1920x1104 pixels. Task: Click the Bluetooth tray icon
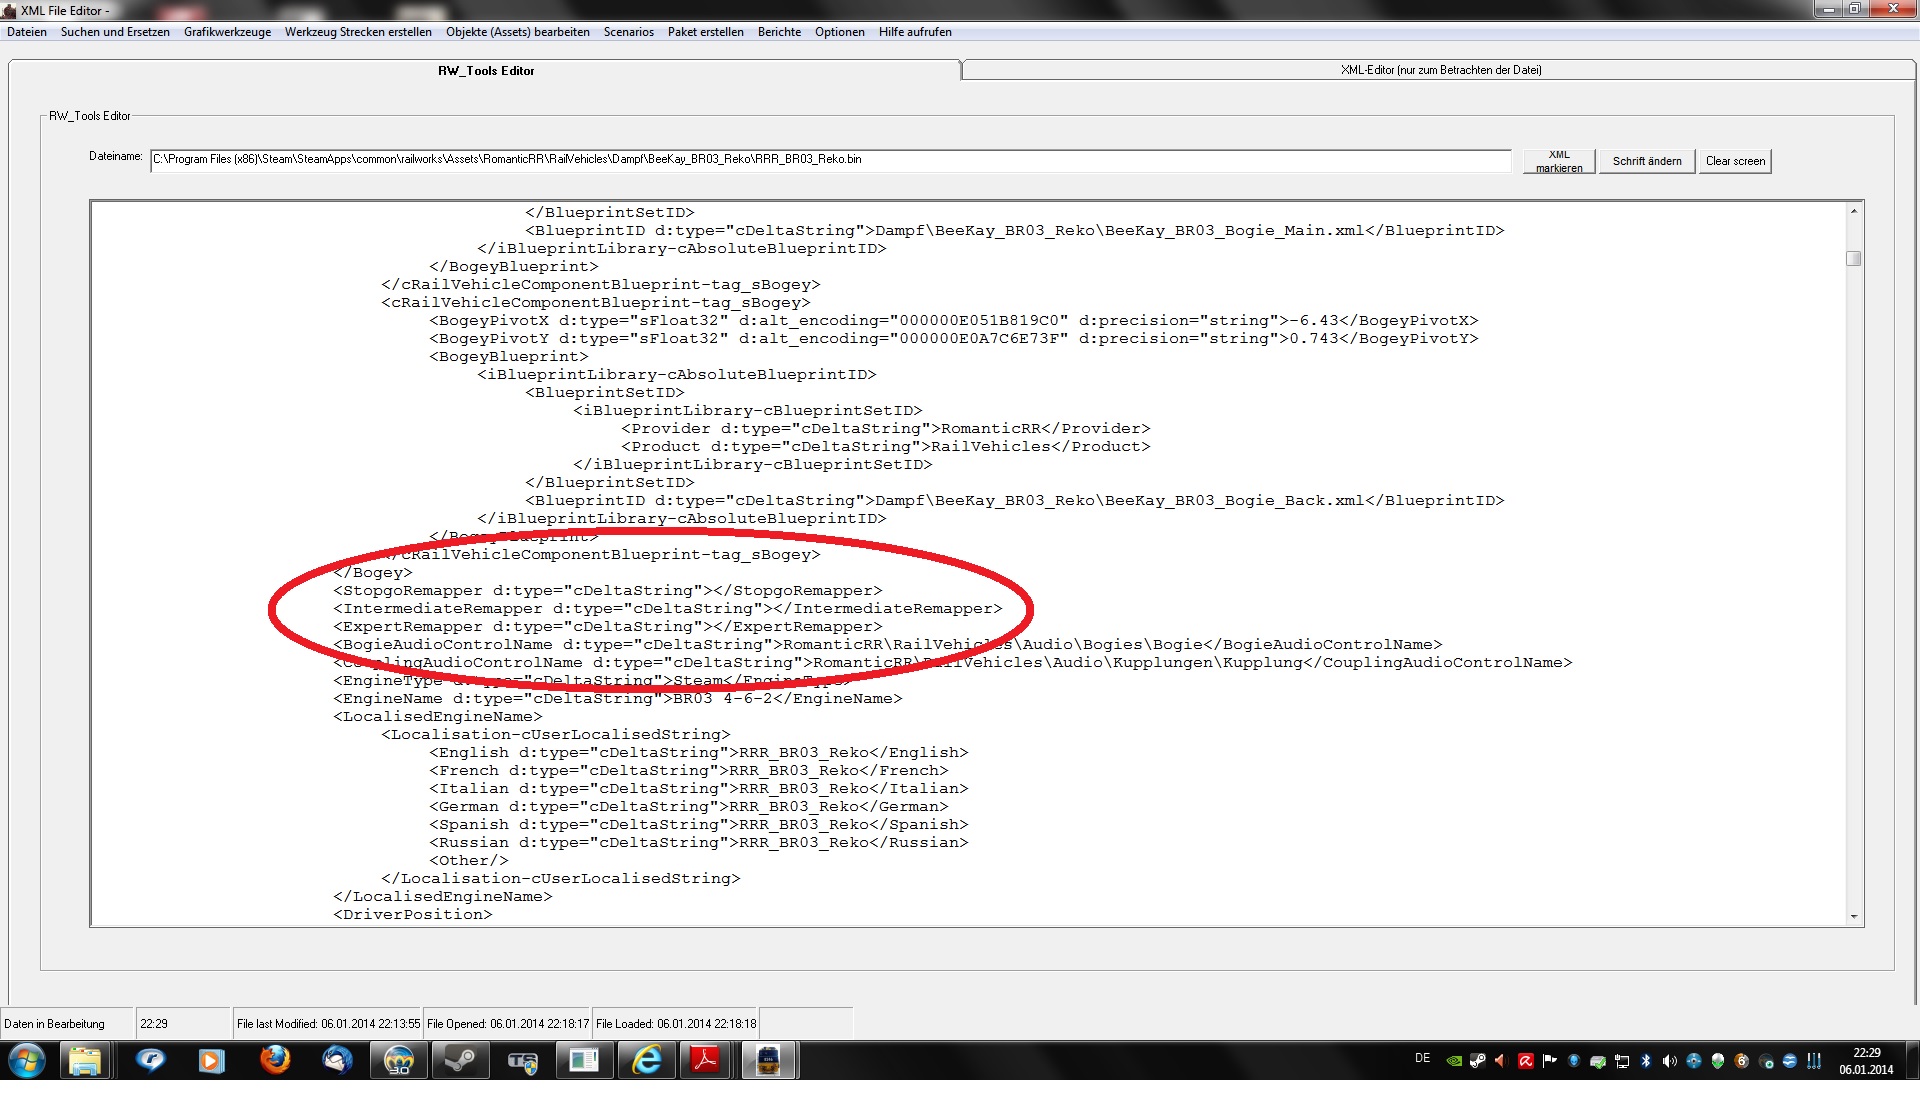click(1646, 1061)
